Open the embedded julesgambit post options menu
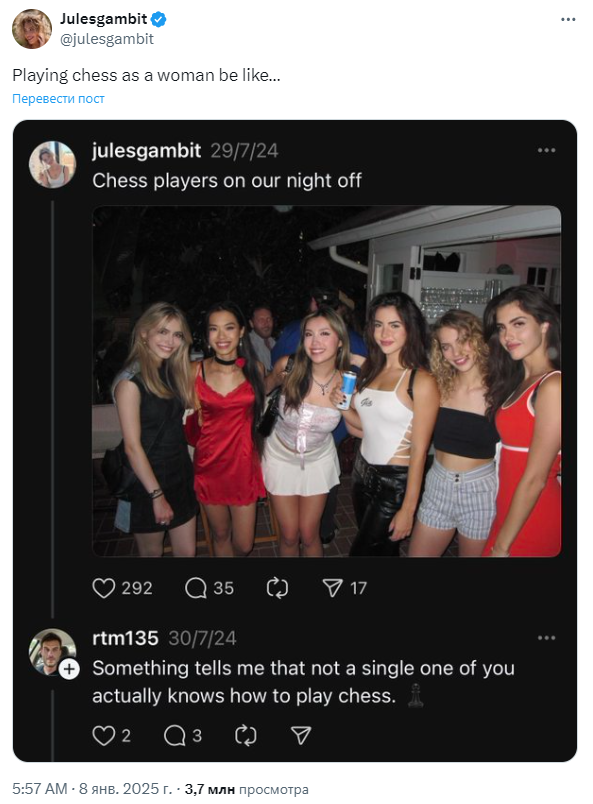Viewport: 593px width, 804px height. point(547,149)
